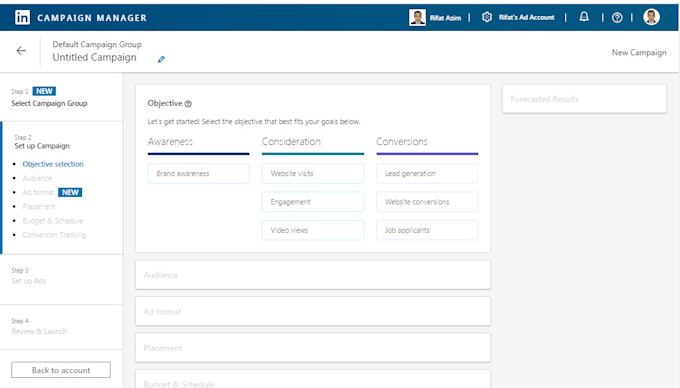
Task: Click the LinkedIn logo icon
Action: (23, 17)
